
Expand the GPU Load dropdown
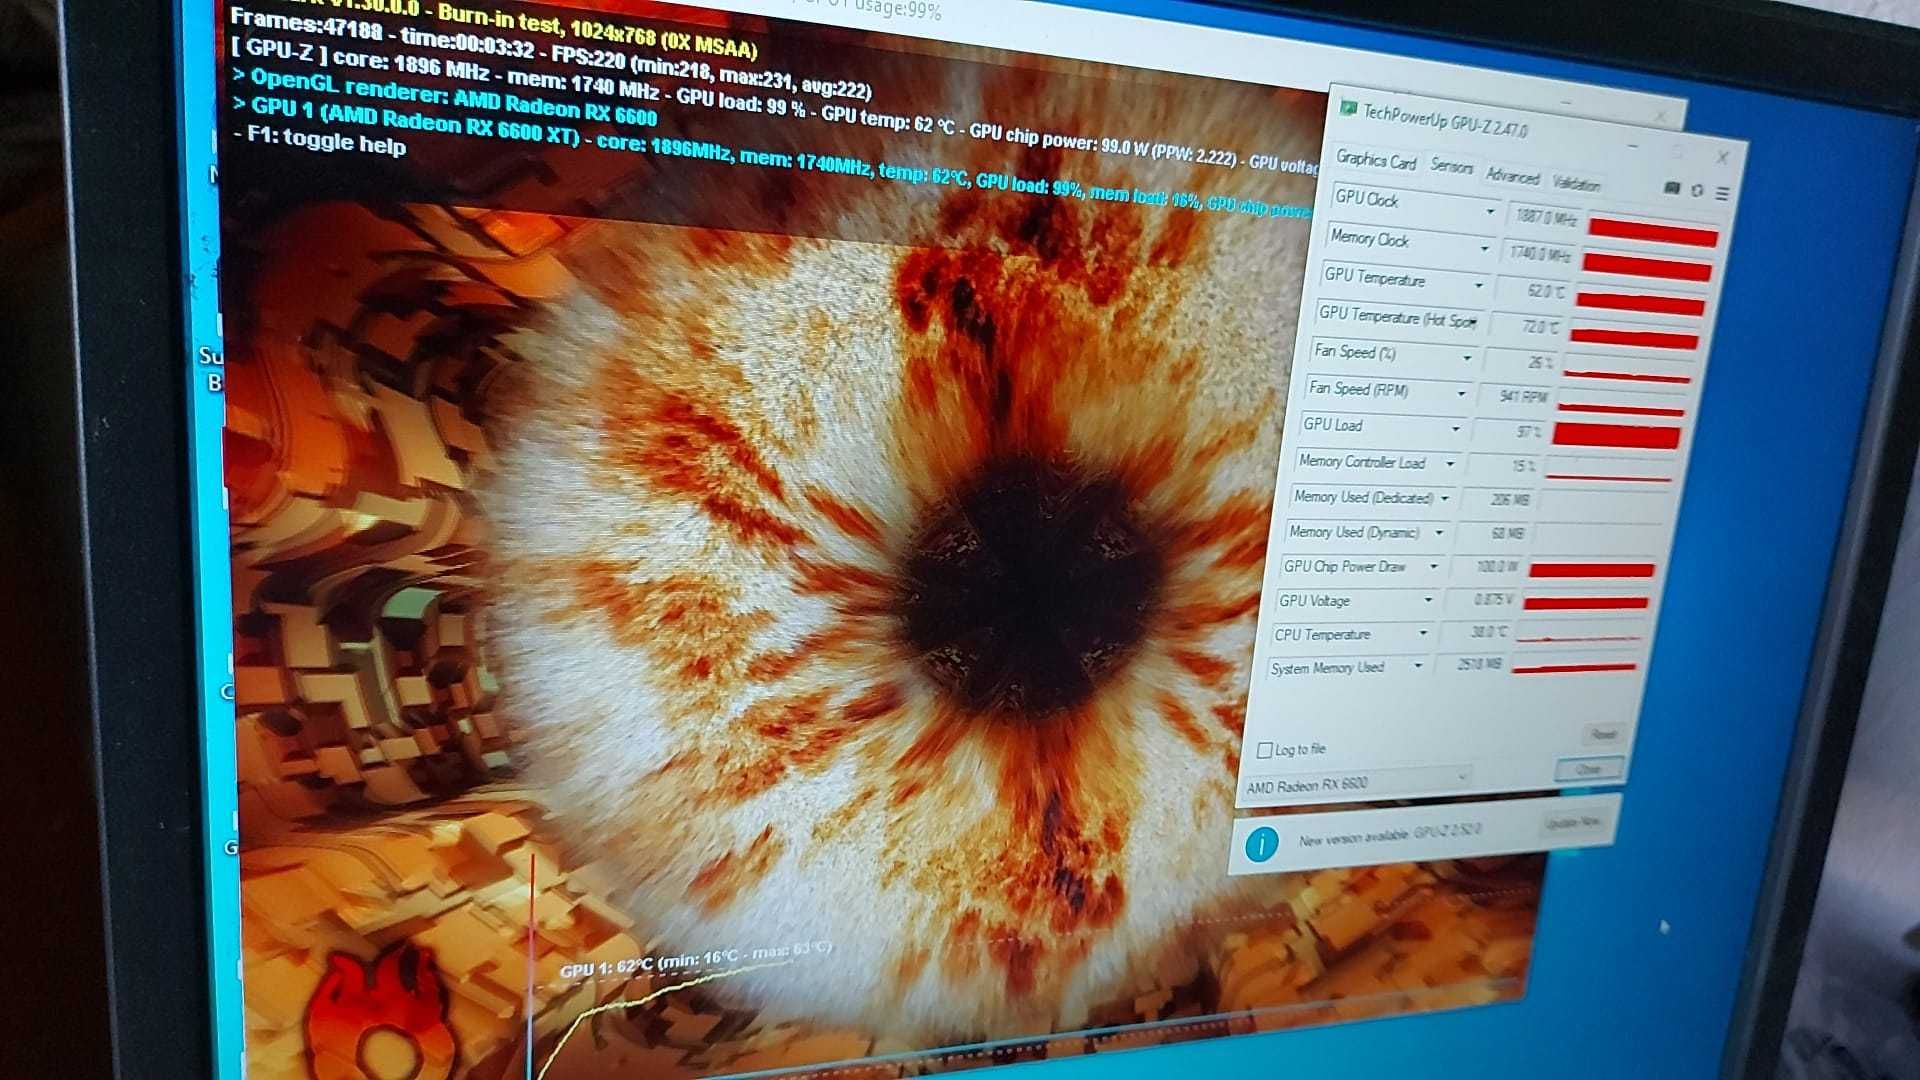(x=1455, y=429)
